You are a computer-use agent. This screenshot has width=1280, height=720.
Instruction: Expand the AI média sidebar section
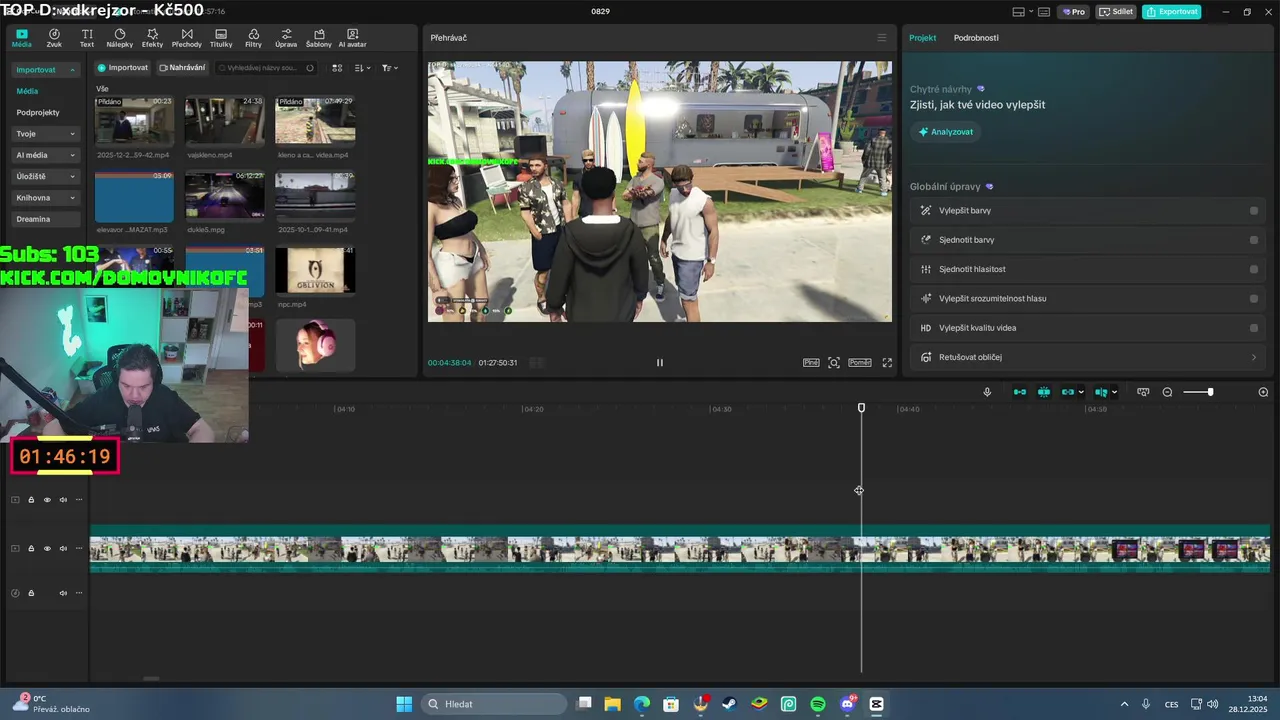pos(72,156)
